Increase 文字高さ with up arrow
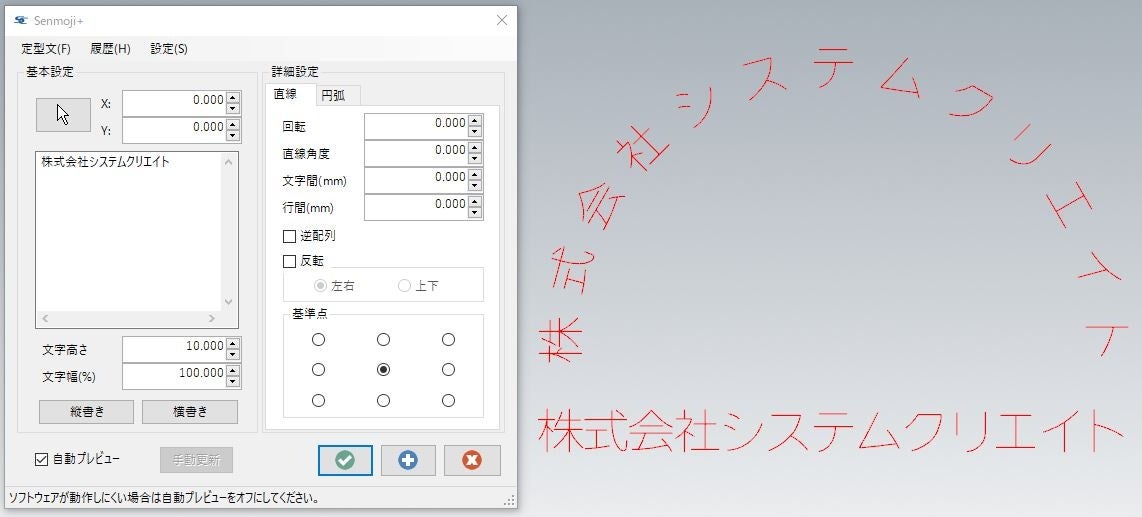Image resolution: width=1142 pixels, height=517 pixels. (x=233, y=344)
